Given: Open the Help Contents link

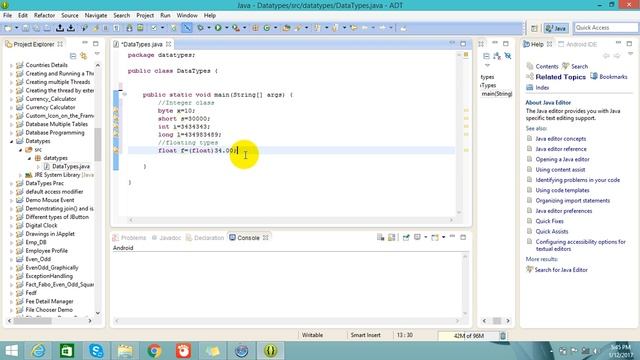Looking at the screenshot, I should [x=547, y=66].
